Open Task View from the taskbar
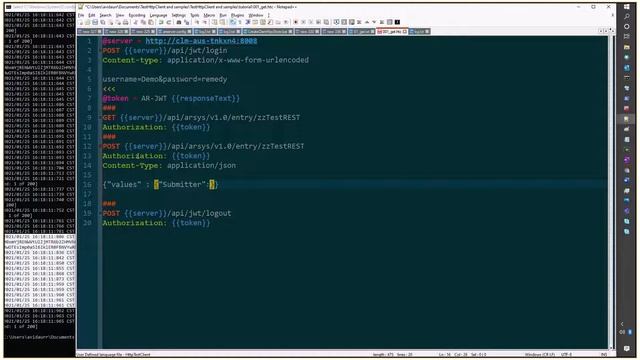The image size is (640, 360). click(x=627, y=37)
